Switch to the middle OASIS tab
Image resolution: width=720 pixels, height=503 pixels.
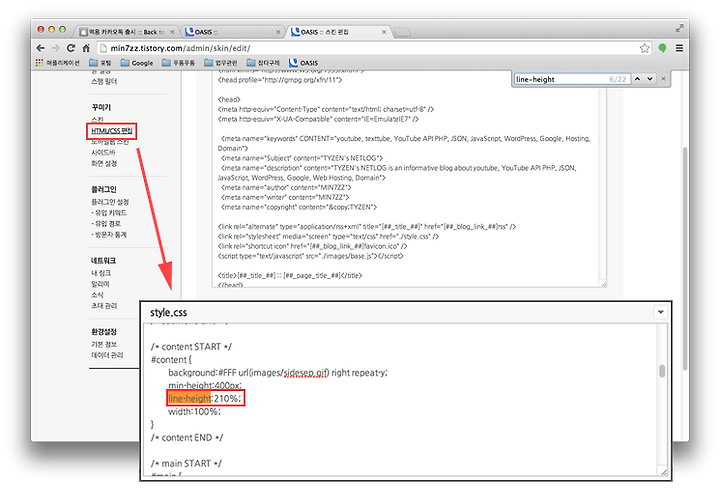click(x=232, y=32)
